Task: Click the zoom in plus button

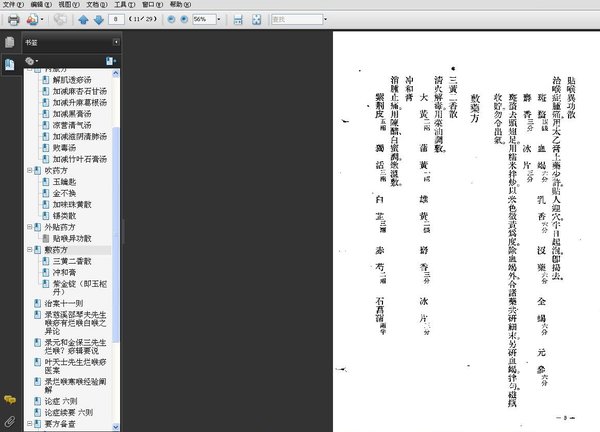Action: [184, 19]
